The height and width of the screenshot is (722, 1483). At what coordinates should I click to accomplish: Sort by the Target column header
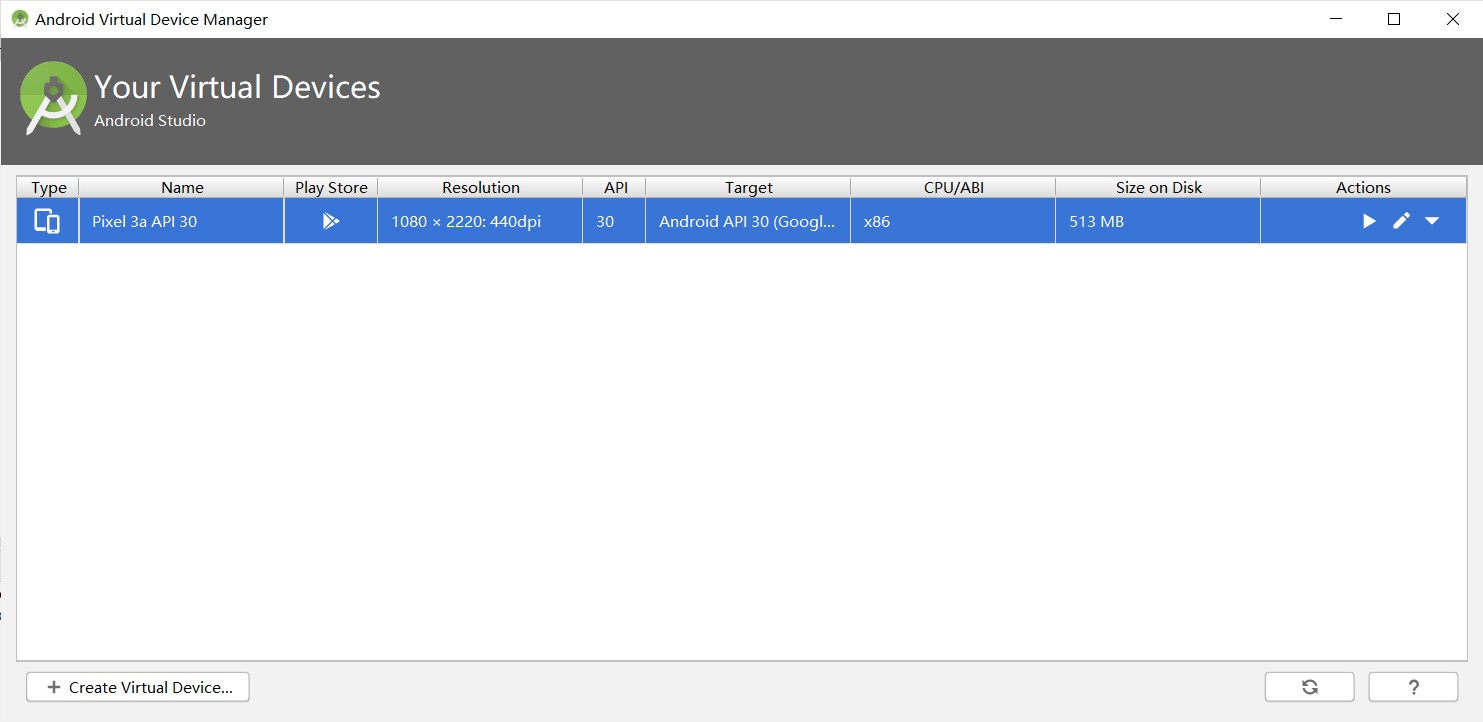coord(748,187)
